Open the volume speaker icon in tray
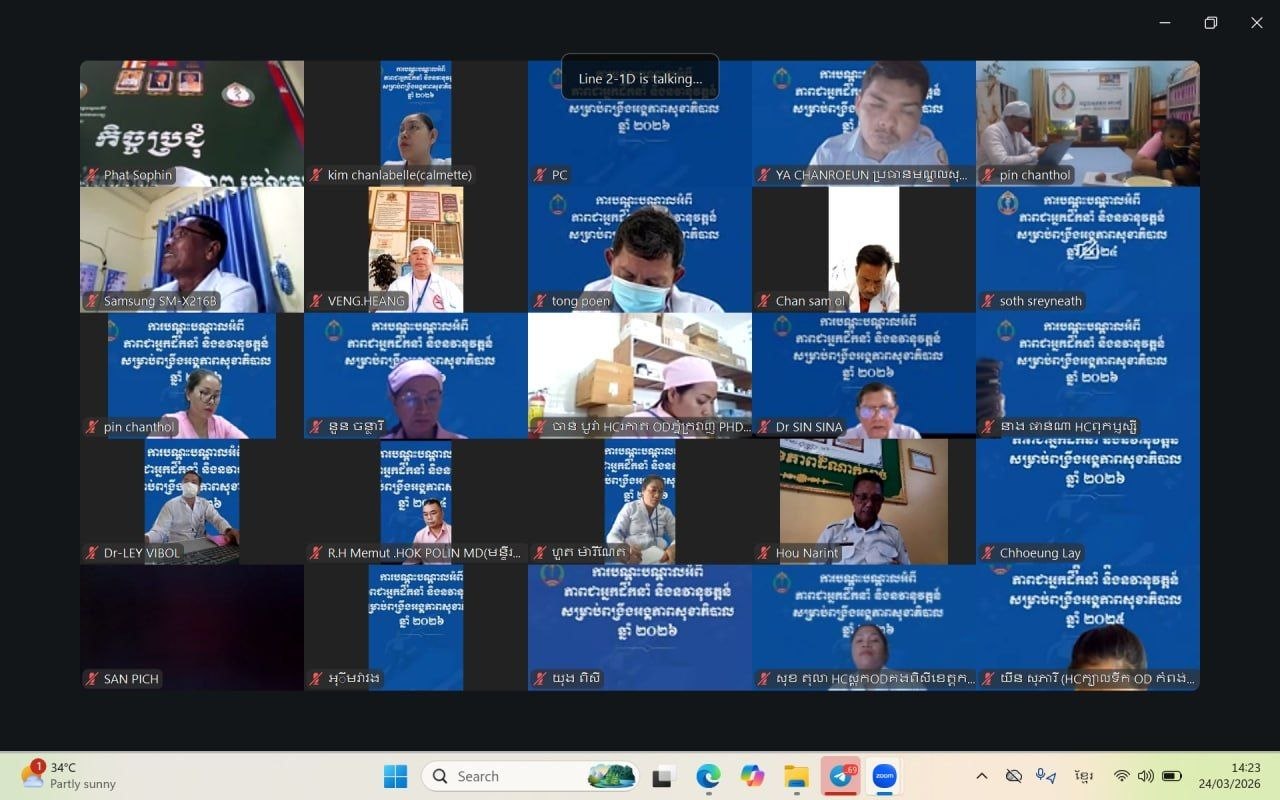 1145,776
